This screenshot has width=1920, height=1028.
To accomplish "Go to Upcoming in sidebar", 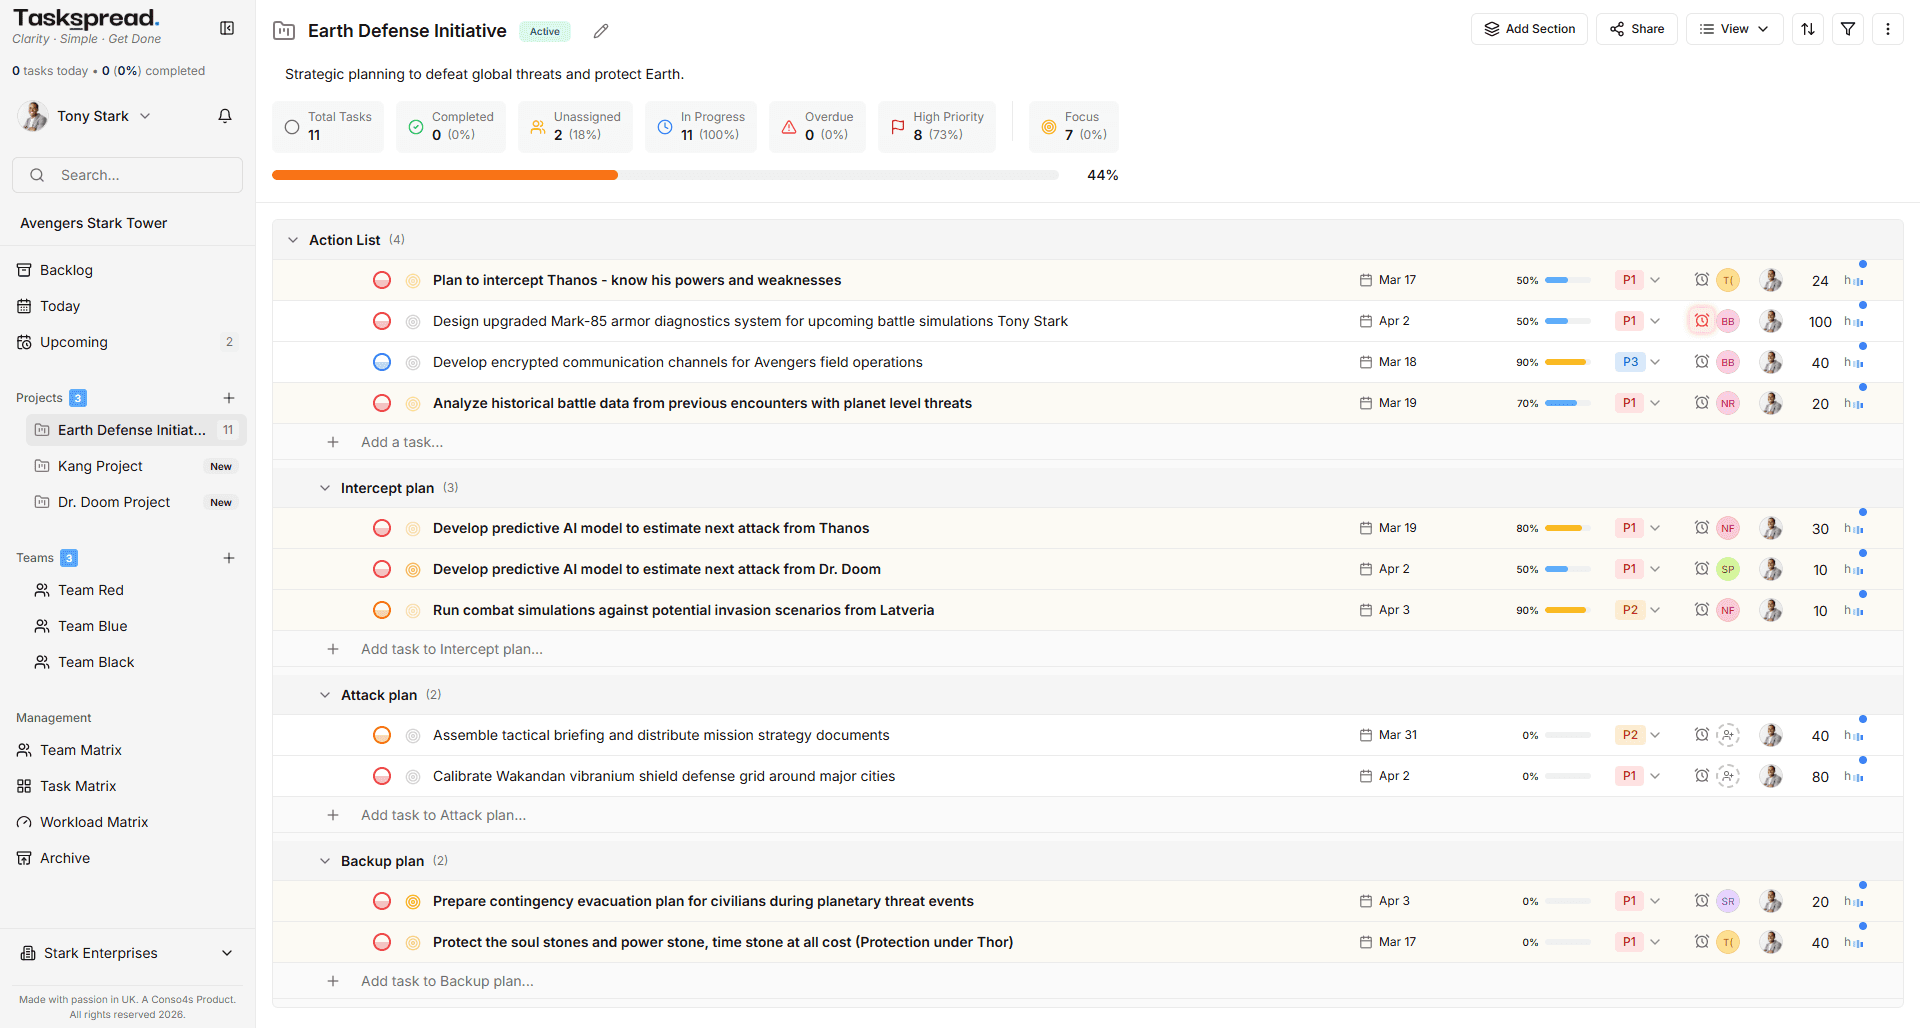I will (74, 342).
